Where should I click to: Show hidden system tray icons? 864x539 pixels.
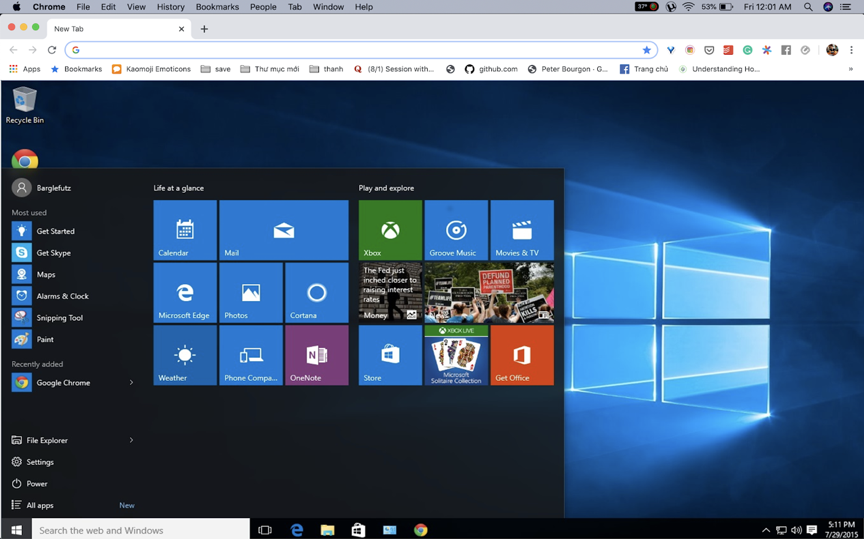click(766, 530)
